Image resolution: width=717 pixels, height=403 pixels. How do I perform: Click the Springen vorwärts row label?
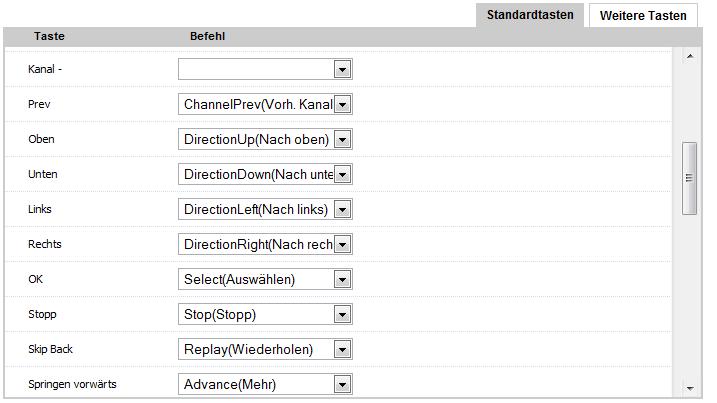coord(72,384)
